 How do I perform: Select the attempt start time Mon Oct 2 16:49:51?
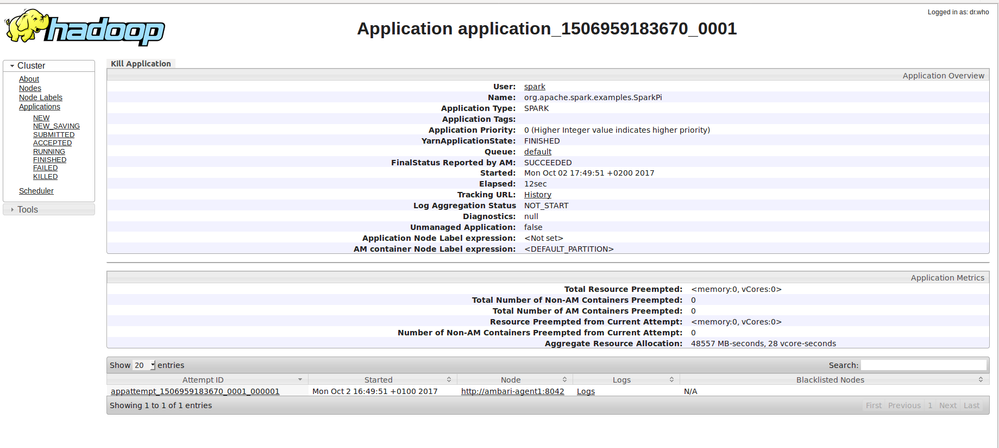(x=375, y=391)
